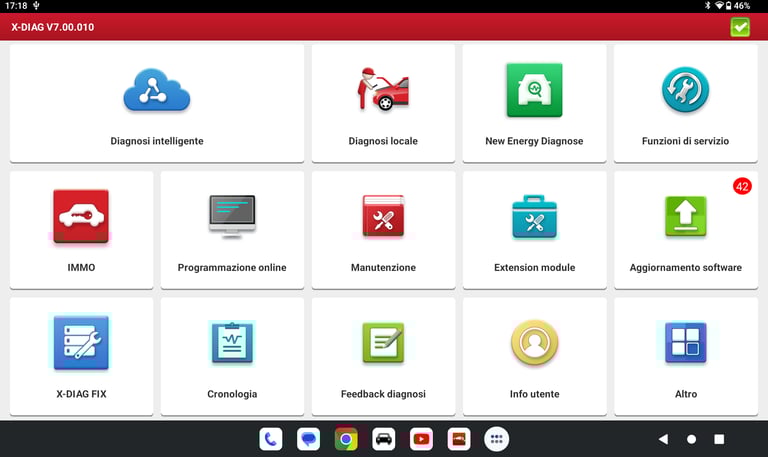Click the green checkmark in header
The width and height of the screenshot is (768, 457).
(740, 27)
